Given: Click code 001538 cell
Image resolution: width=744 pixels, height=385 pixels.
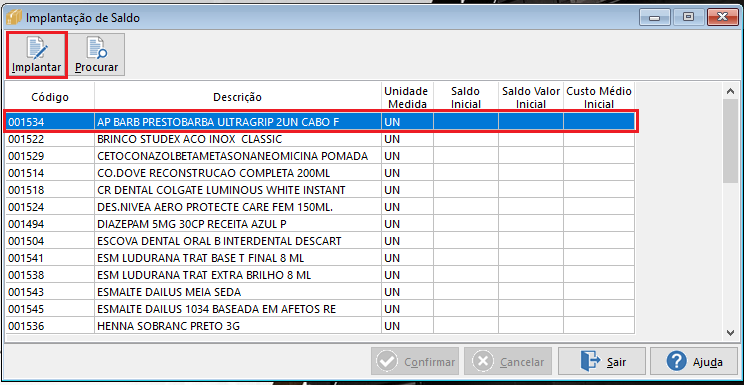Looking at the screenshot, I should [50, 275].
